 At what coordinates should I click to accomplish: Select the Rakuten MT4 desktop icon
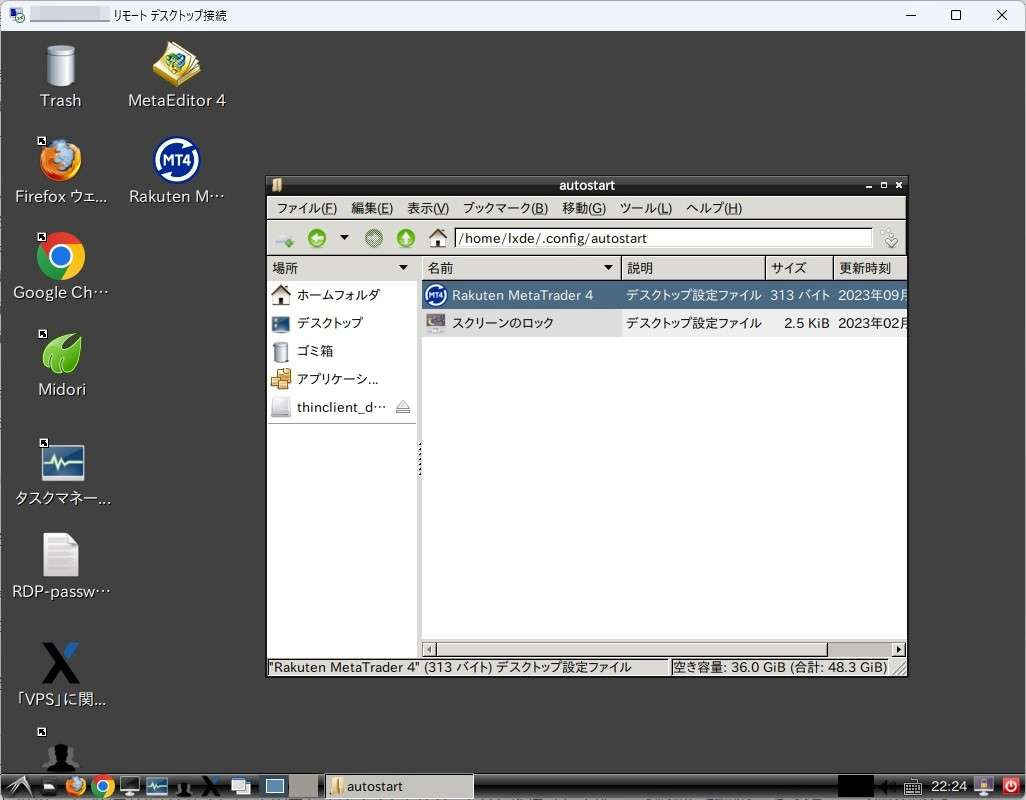[x=177, y=171]
